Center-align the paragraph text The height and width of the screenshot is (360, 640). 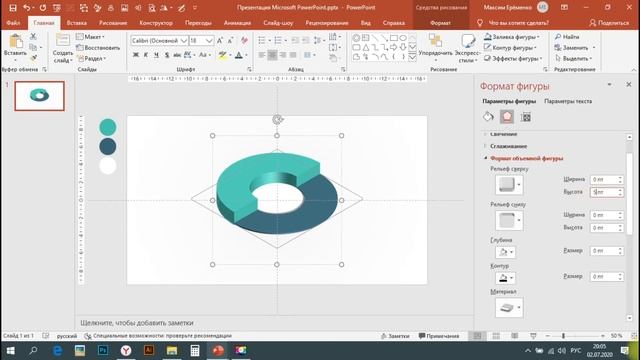[272, 55]
